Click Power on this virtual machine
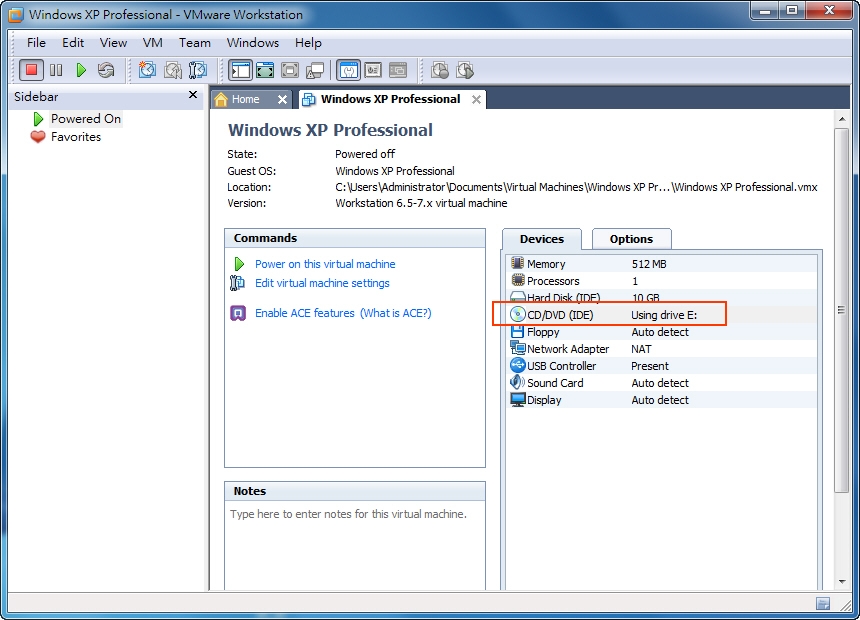This screenshot has width=860, height=620. pos(325,264)
